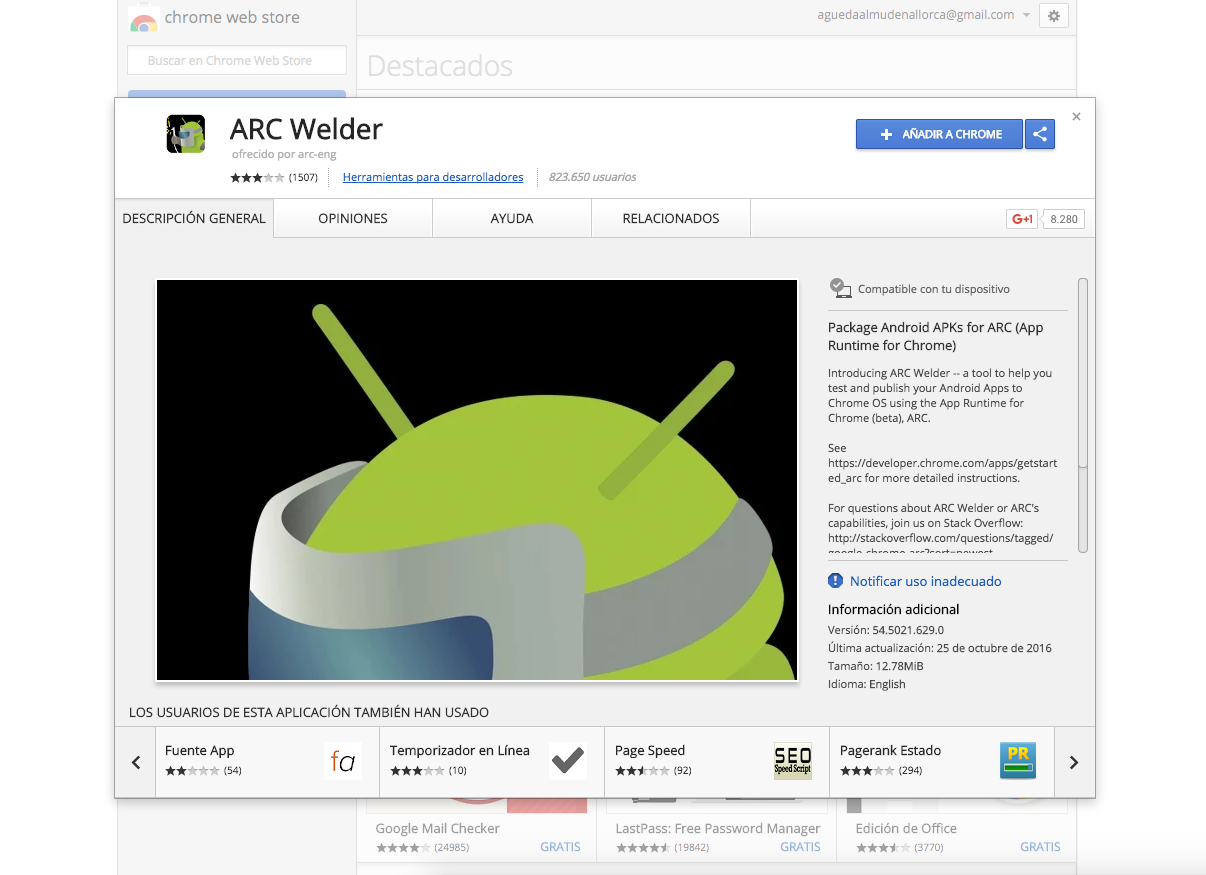1206x875 pixels.
Task: Click GRATIS under Google Mail Checker
Action: tap(560, 847)
